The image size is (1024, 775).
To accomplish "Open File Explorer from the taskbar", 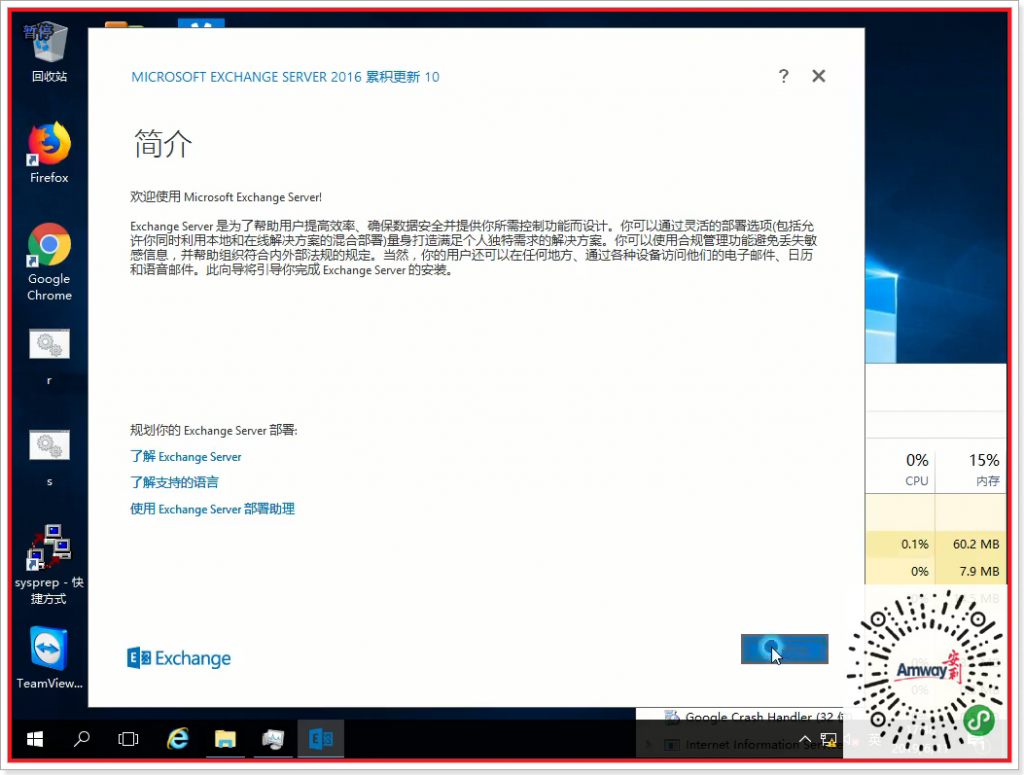I will point(225,739).
